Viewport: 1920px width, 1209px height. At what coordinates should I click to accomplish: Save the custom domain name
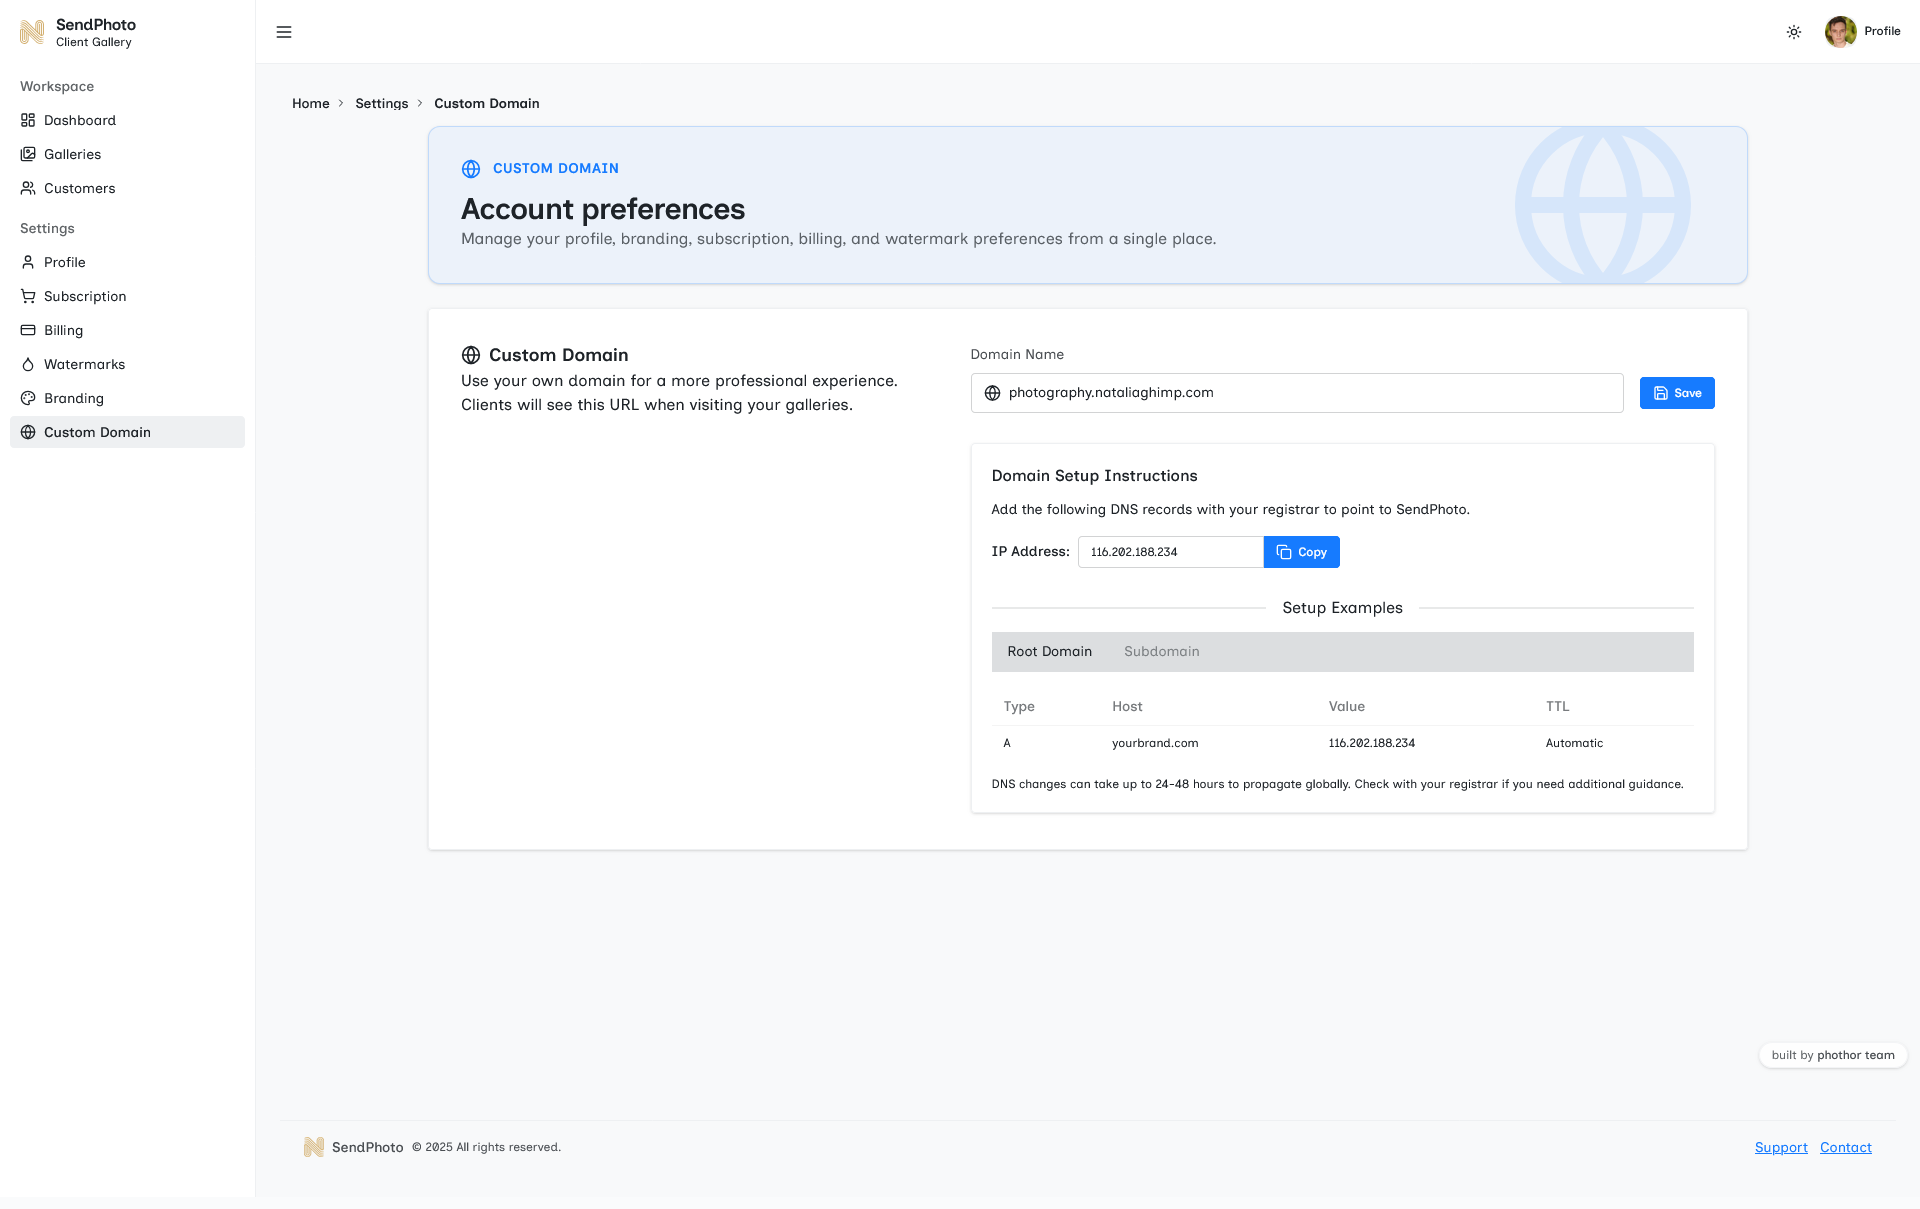pos(1676,392)
